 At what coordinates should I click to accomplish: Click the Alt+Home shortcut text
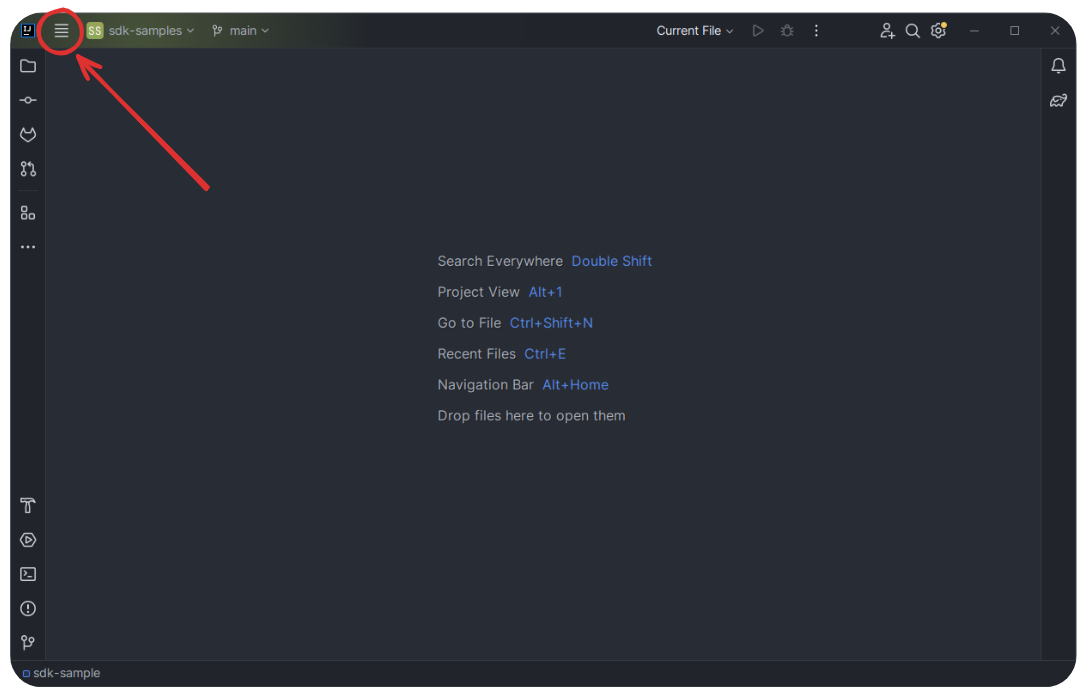tap(575, 385)
